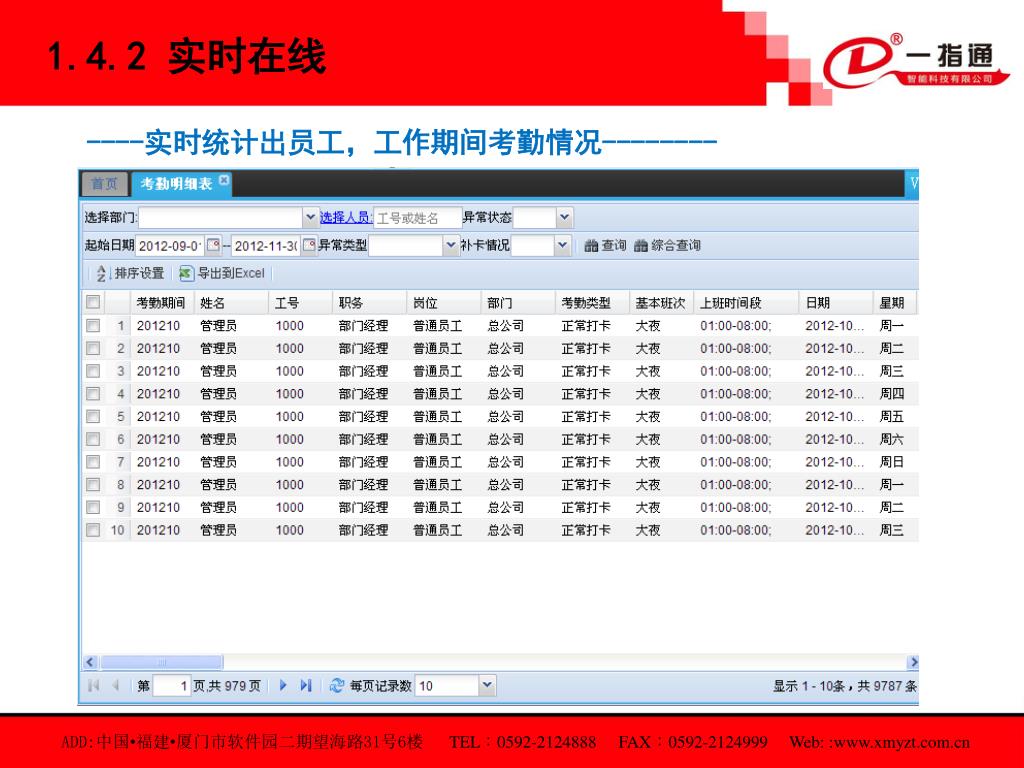This screenshot has height=768, width=1024.
Task: Click the 部门 column header
Action: [519, 302]
